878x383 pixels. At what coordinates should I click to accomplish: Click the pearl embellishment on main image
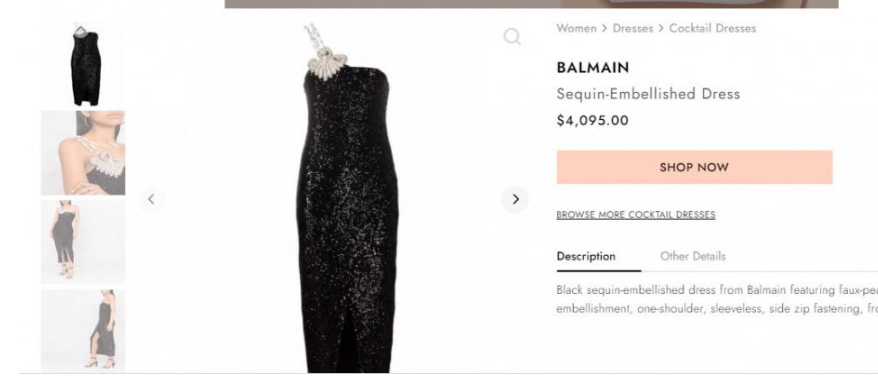pyautogui.click(x=327, y=64)
